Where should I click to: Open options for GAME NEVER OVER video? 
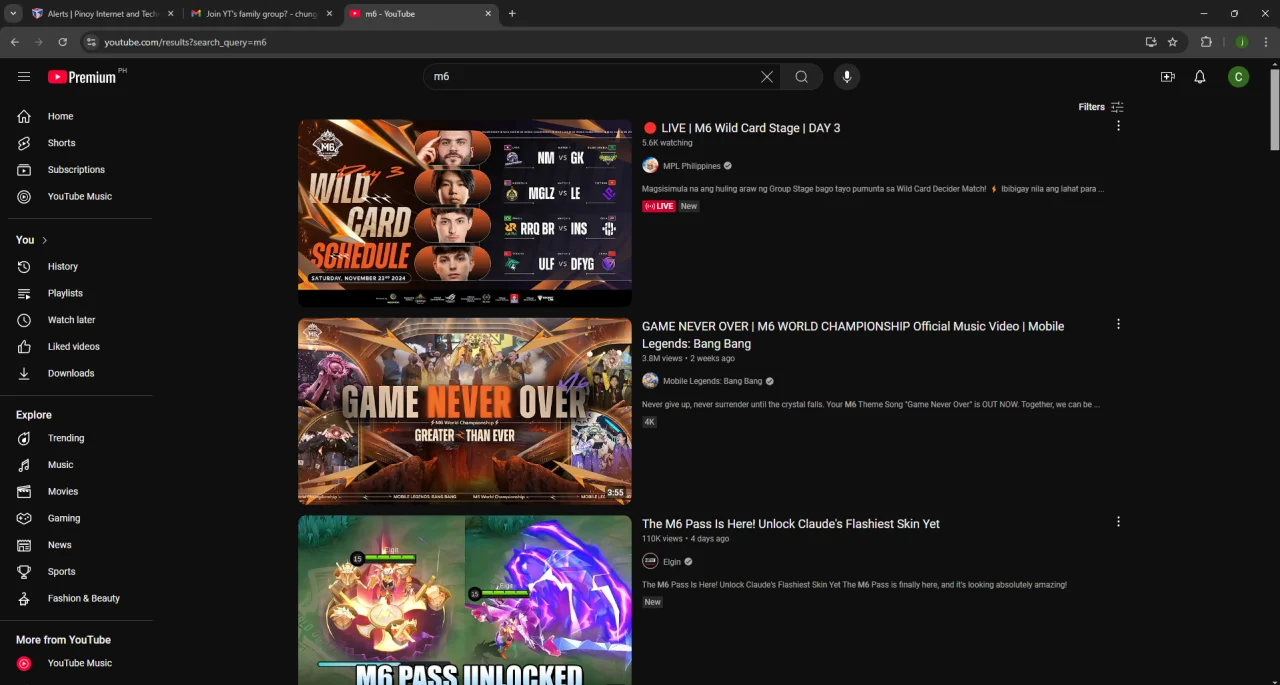(x=1118, y=324)
